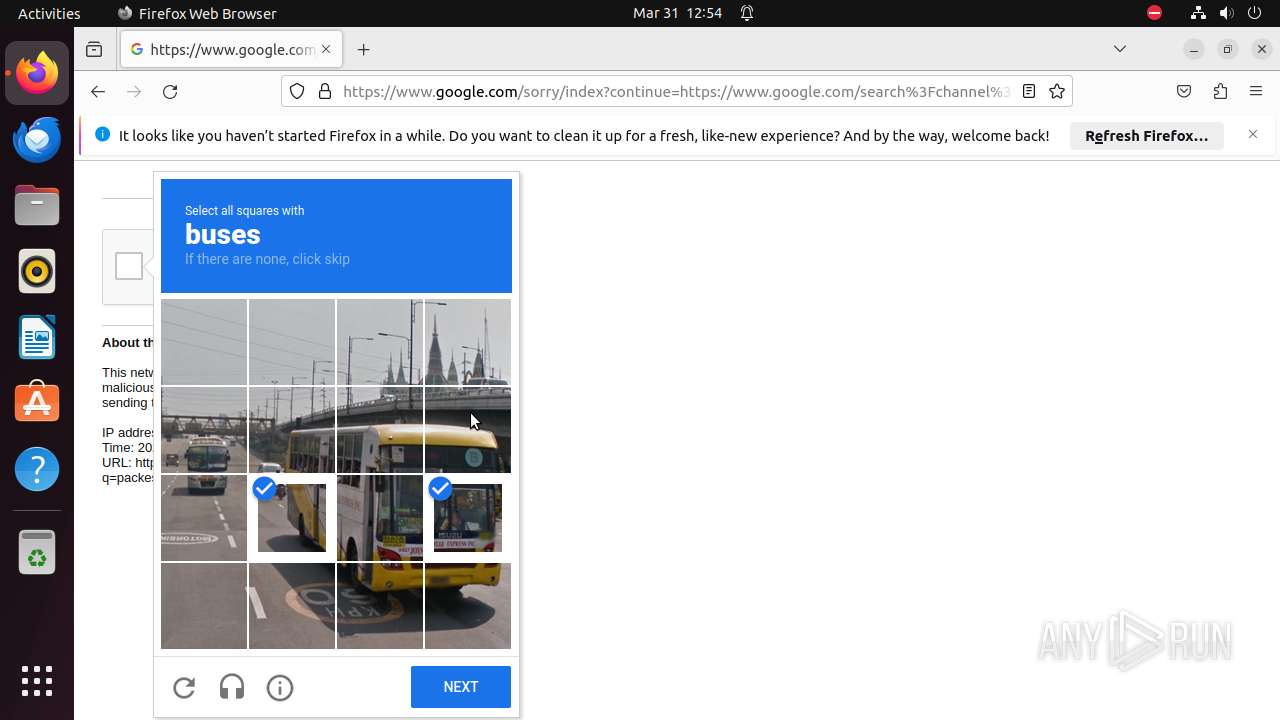Screen dimensions: 1280x720
Task: Dismiss the Firefox refresh notification bar
Action: tap(1253, 134)
